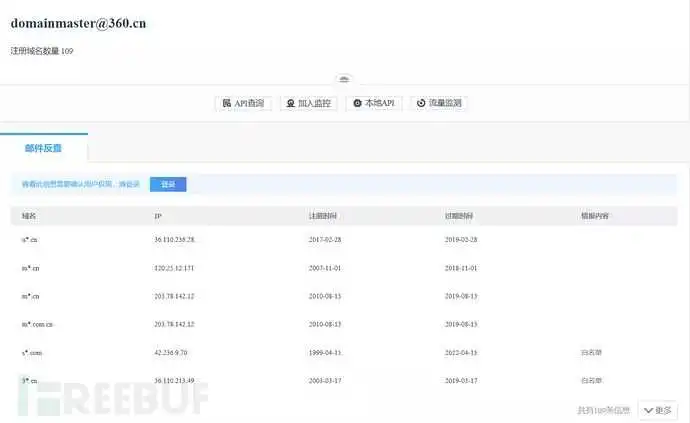Click the 流量监测 button

(439, 103)
